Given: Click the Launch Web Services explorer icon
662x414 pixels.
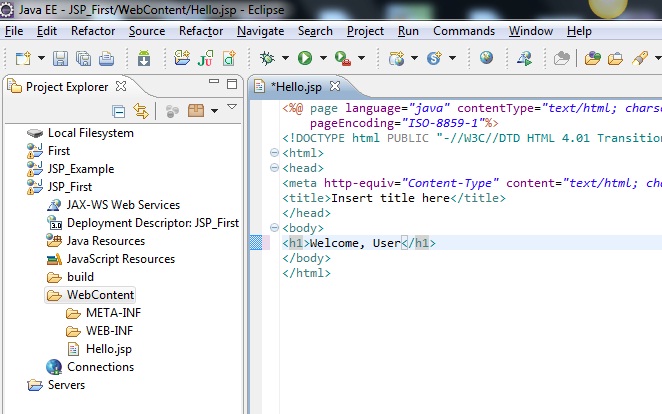Looking at the screenshot, I should click(x=524, y=58).
